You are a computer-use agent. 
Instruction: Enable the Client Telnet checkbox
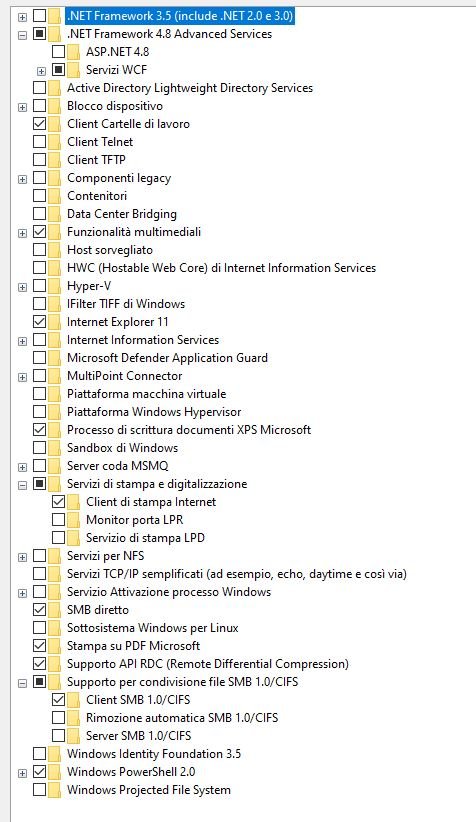39,142
